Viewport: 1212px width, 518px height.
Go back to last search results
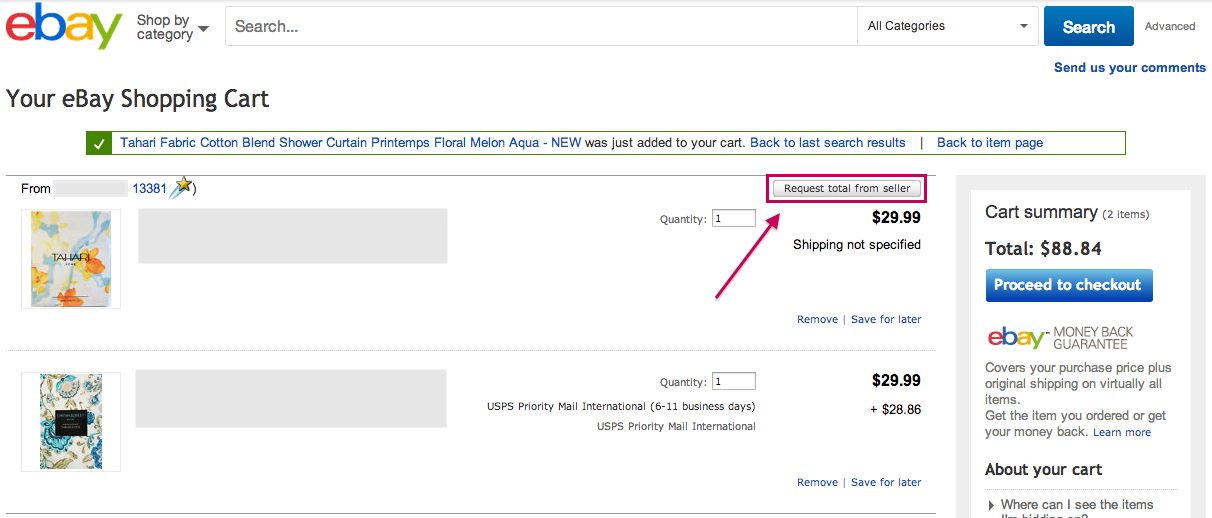coord(827,143)
